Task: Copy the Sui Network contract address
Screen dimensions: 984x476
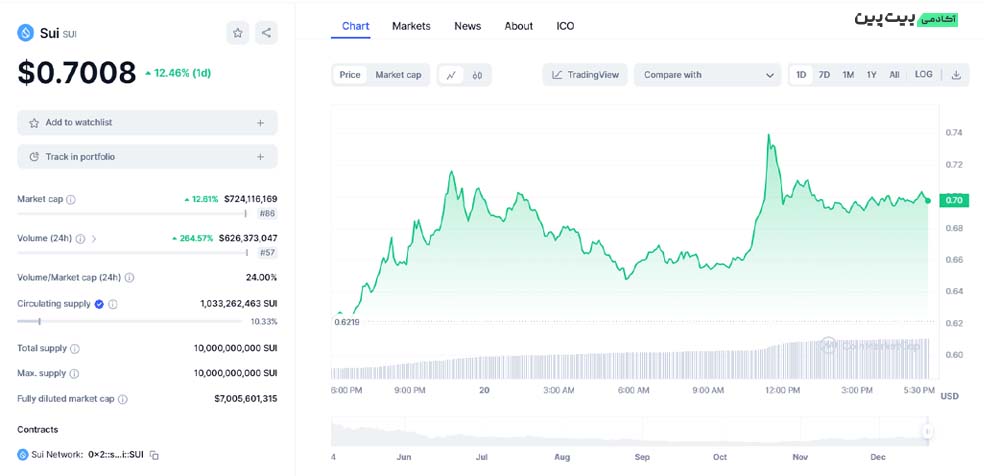Action: (155, 455)
